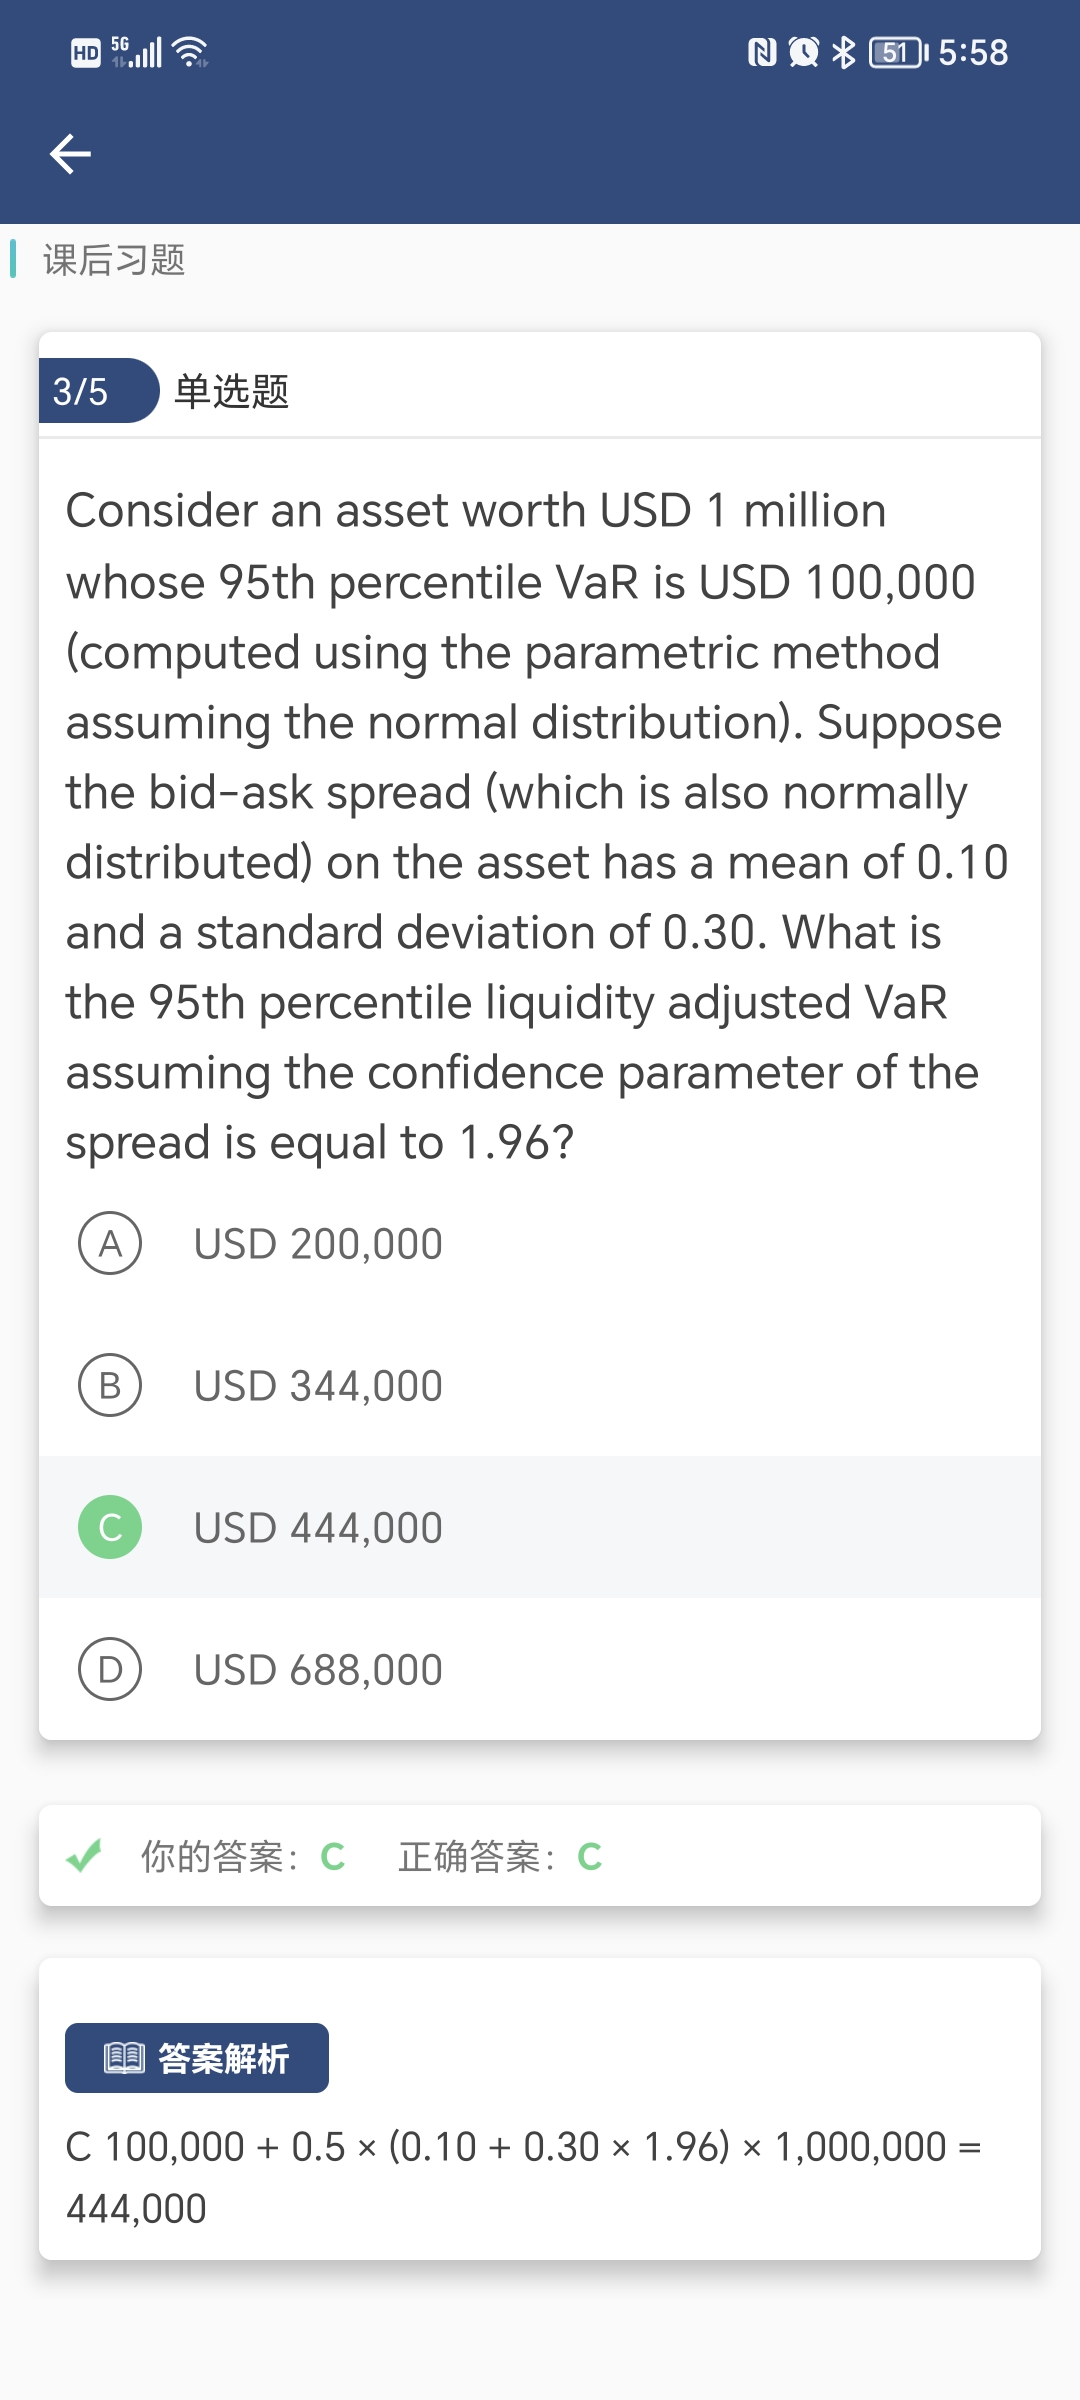Tap the 5G signal strength icon
The width and height of the screenshot is (1080, 2400).
tap(137, 52)
